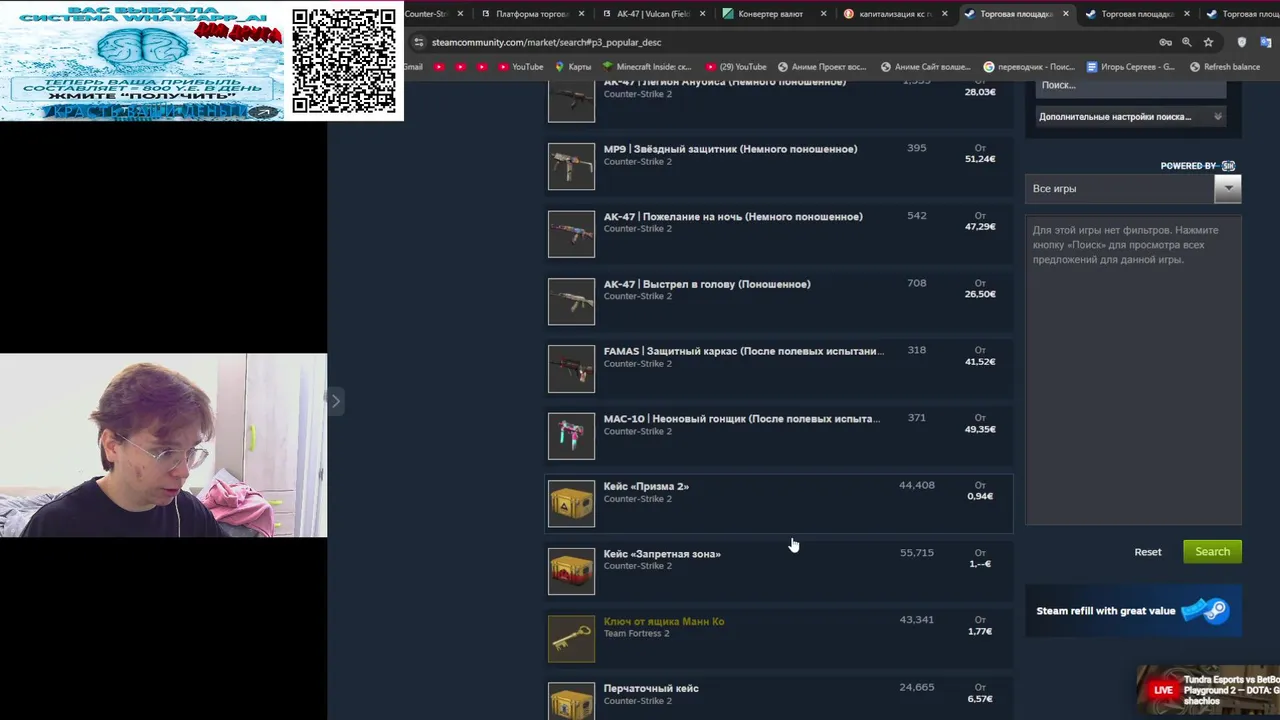This screenshot has height=720, width=1280.
Task: Click the site info icon in address bar
Action: [419, 42]
